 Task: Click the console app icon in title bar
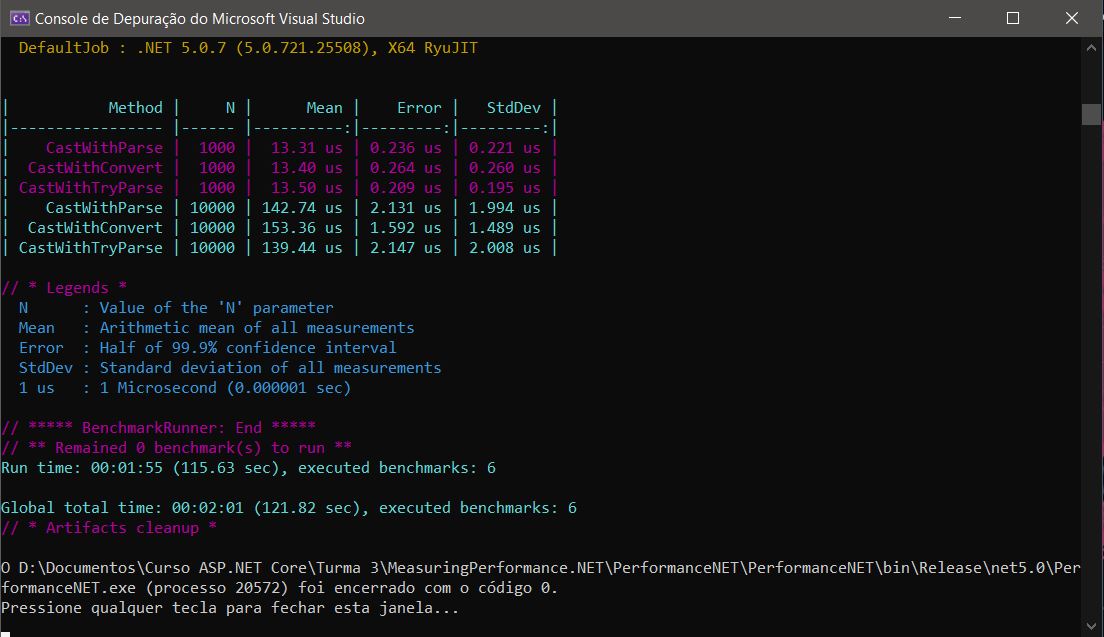click(19, 18)
